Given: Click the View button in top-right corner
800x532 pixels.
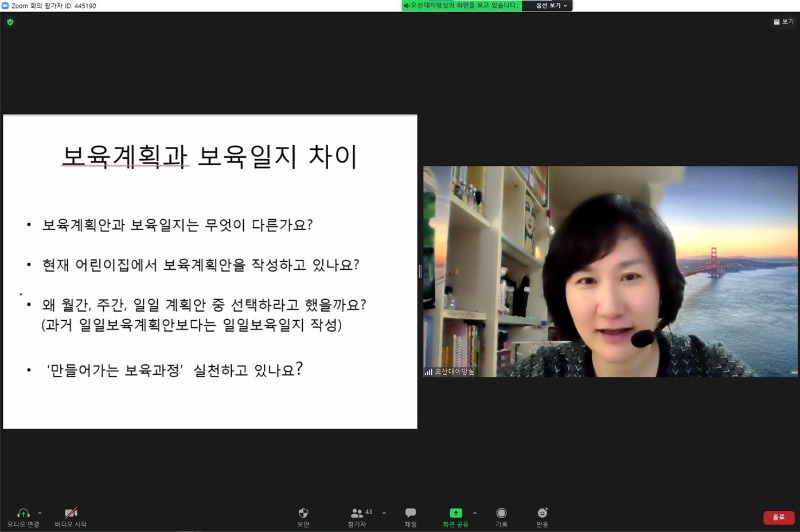Looking at the screenshot, I should click(783, 21).
